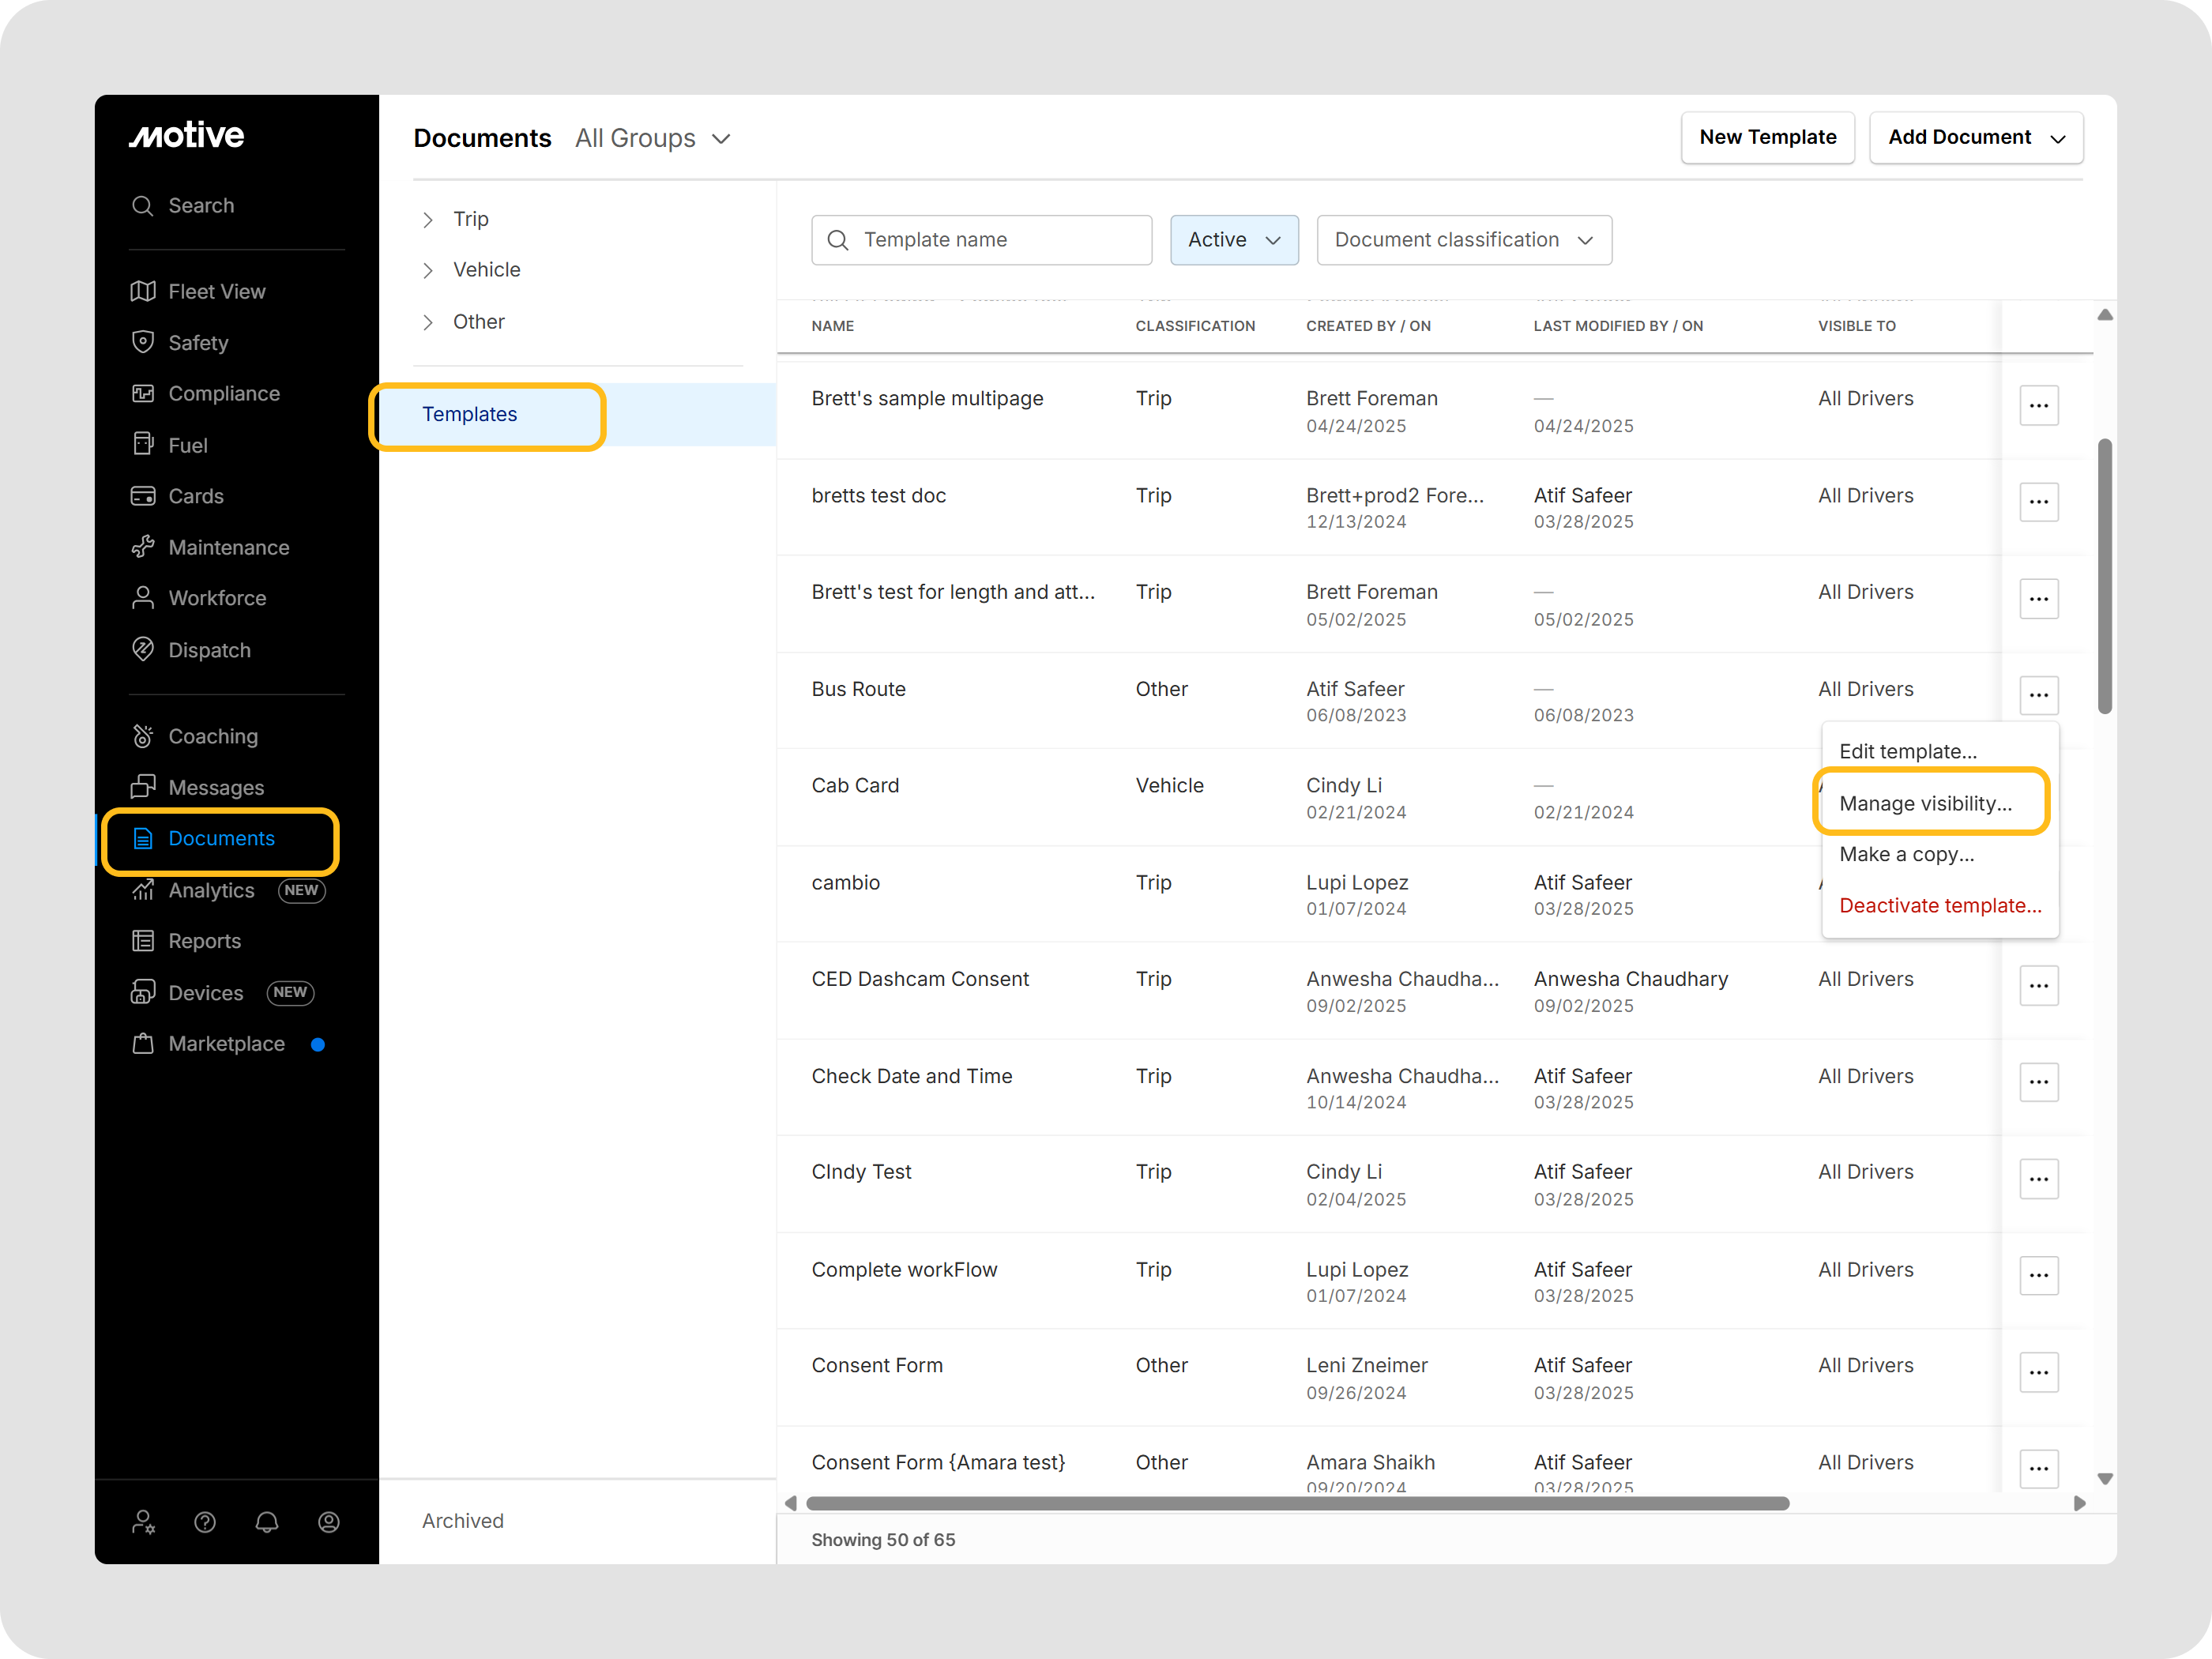The height and width of the screenshot is (1659, 2212).
Task: Open the Coaching whistle icon
Action: 143,736
